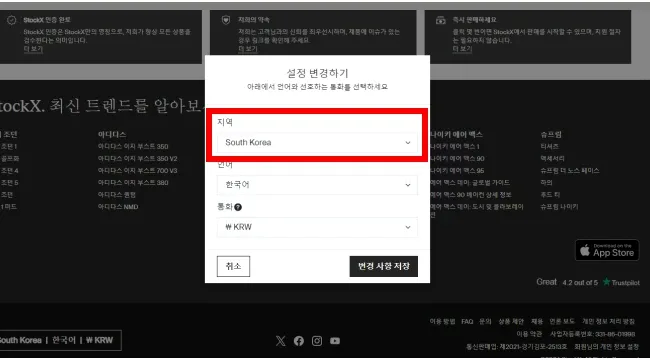
Task: Open the 채용 footer link
Action: (x=537, y=321)
